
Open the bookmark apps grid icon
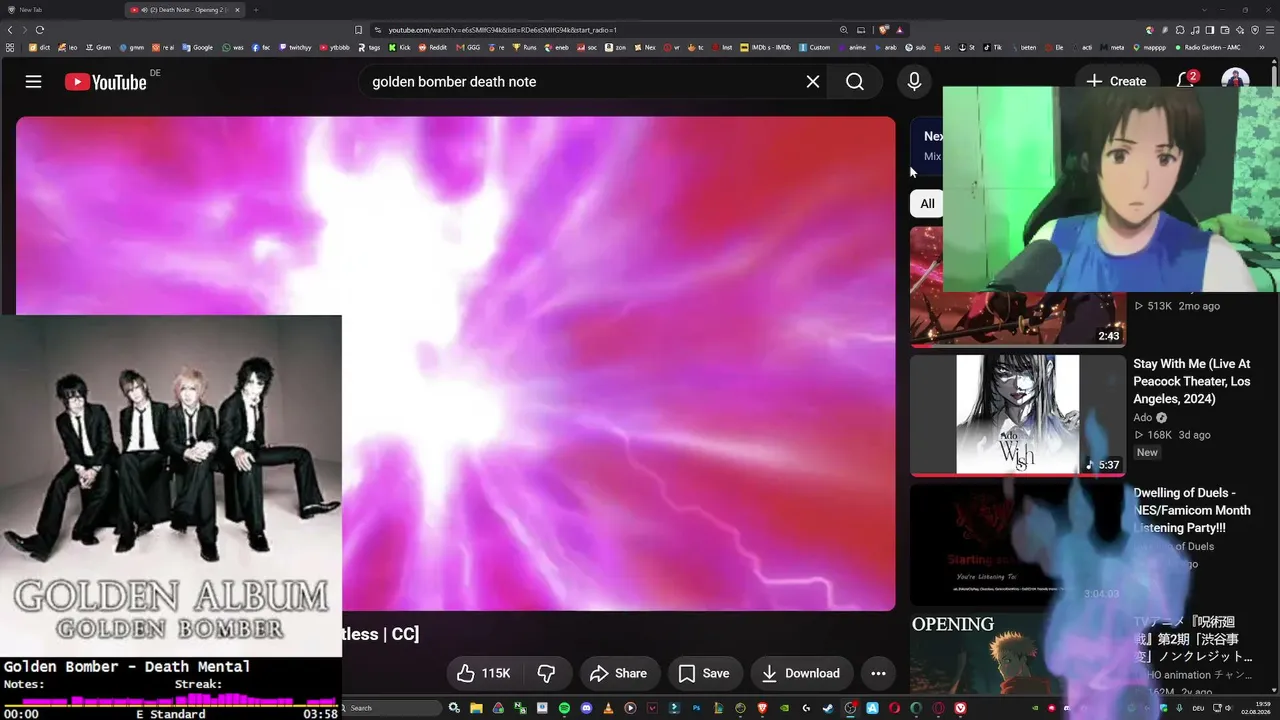point(10,47)
